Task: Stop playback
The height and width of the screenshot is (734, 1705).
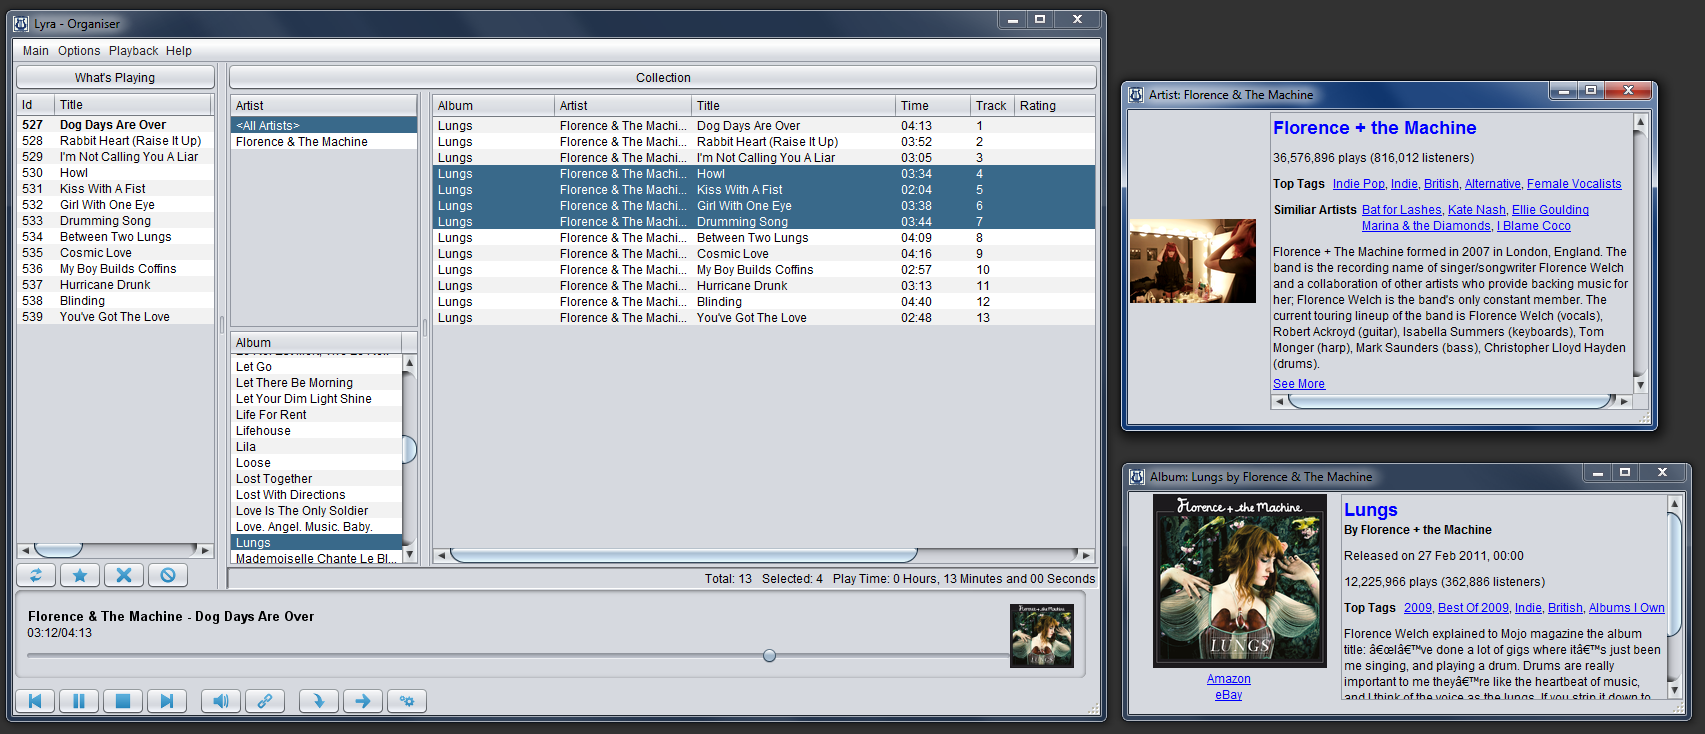Action: click(123, 701)
